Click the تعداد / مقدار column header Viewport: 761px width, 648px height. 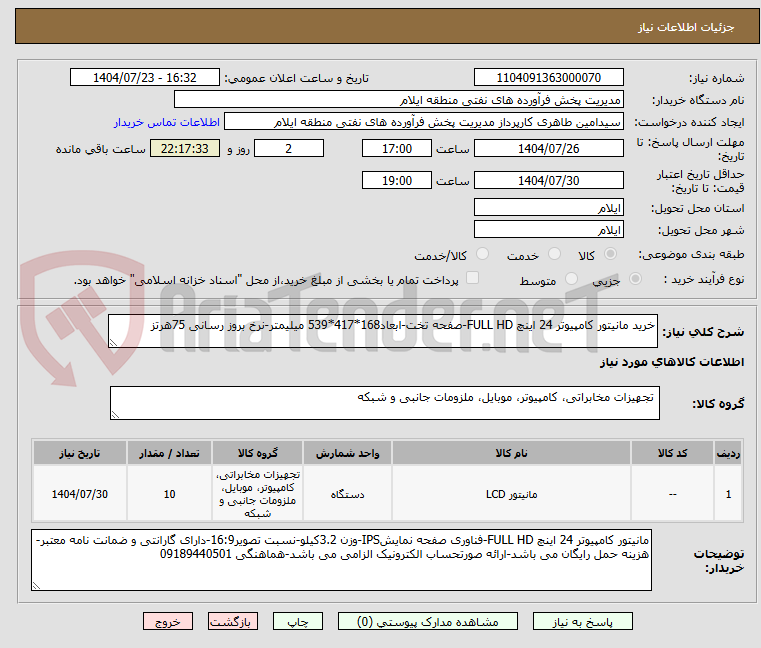point(169,453)
